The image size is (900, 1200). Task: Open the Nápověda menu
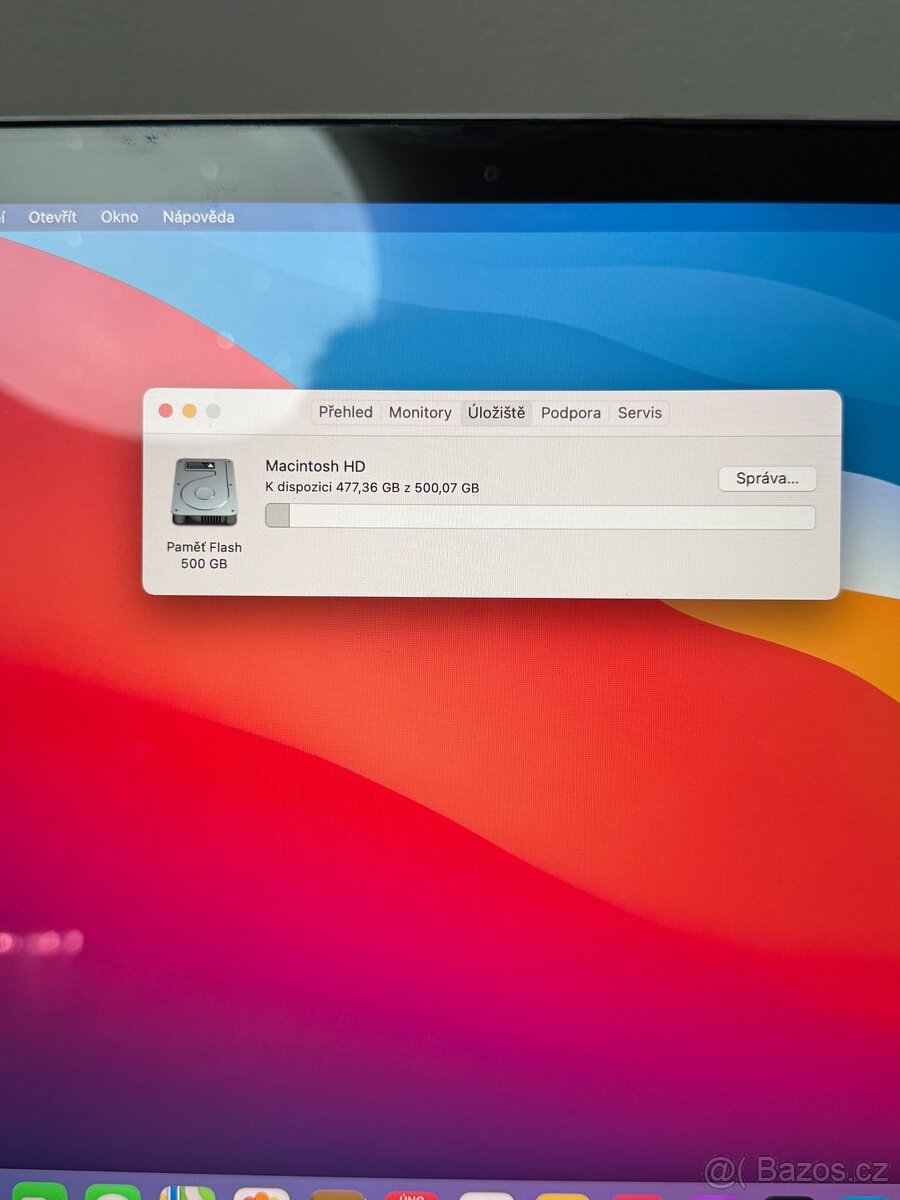click(x=199, y=216)
